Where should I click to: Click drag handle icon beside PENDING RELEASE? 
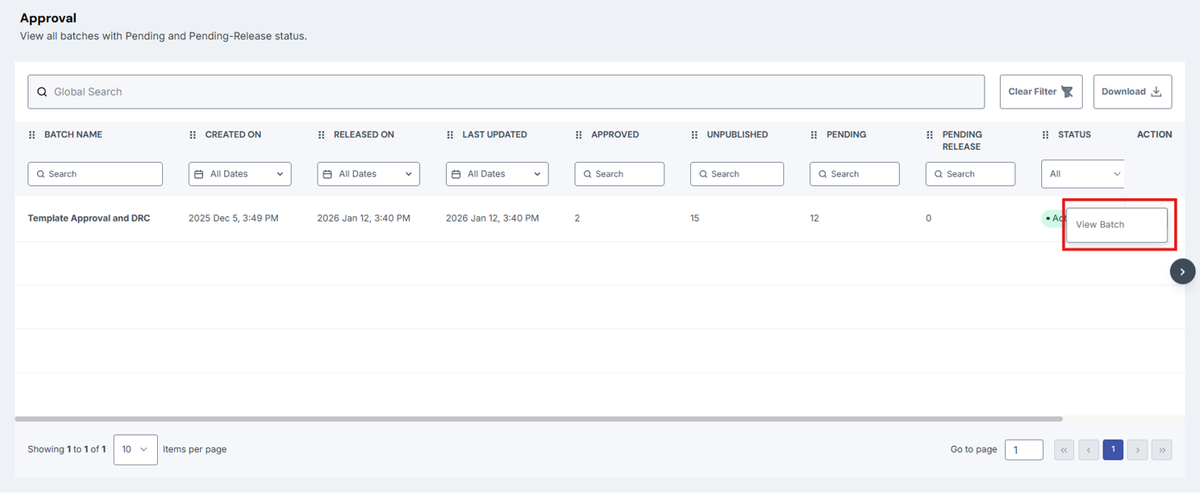pyautogui.click(x=930, y=135)
